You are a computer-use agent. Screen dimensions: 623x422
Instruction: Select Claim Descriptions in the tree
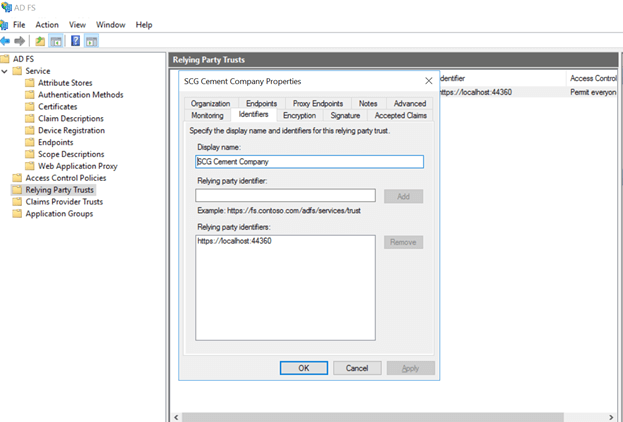coord(71,119)
